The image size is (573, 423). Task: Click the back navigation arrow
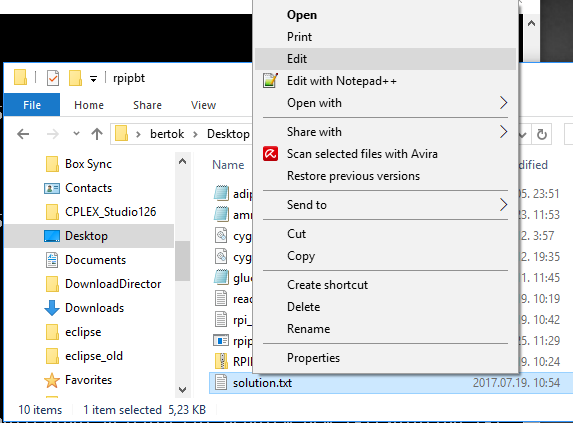tap(23, 134)
